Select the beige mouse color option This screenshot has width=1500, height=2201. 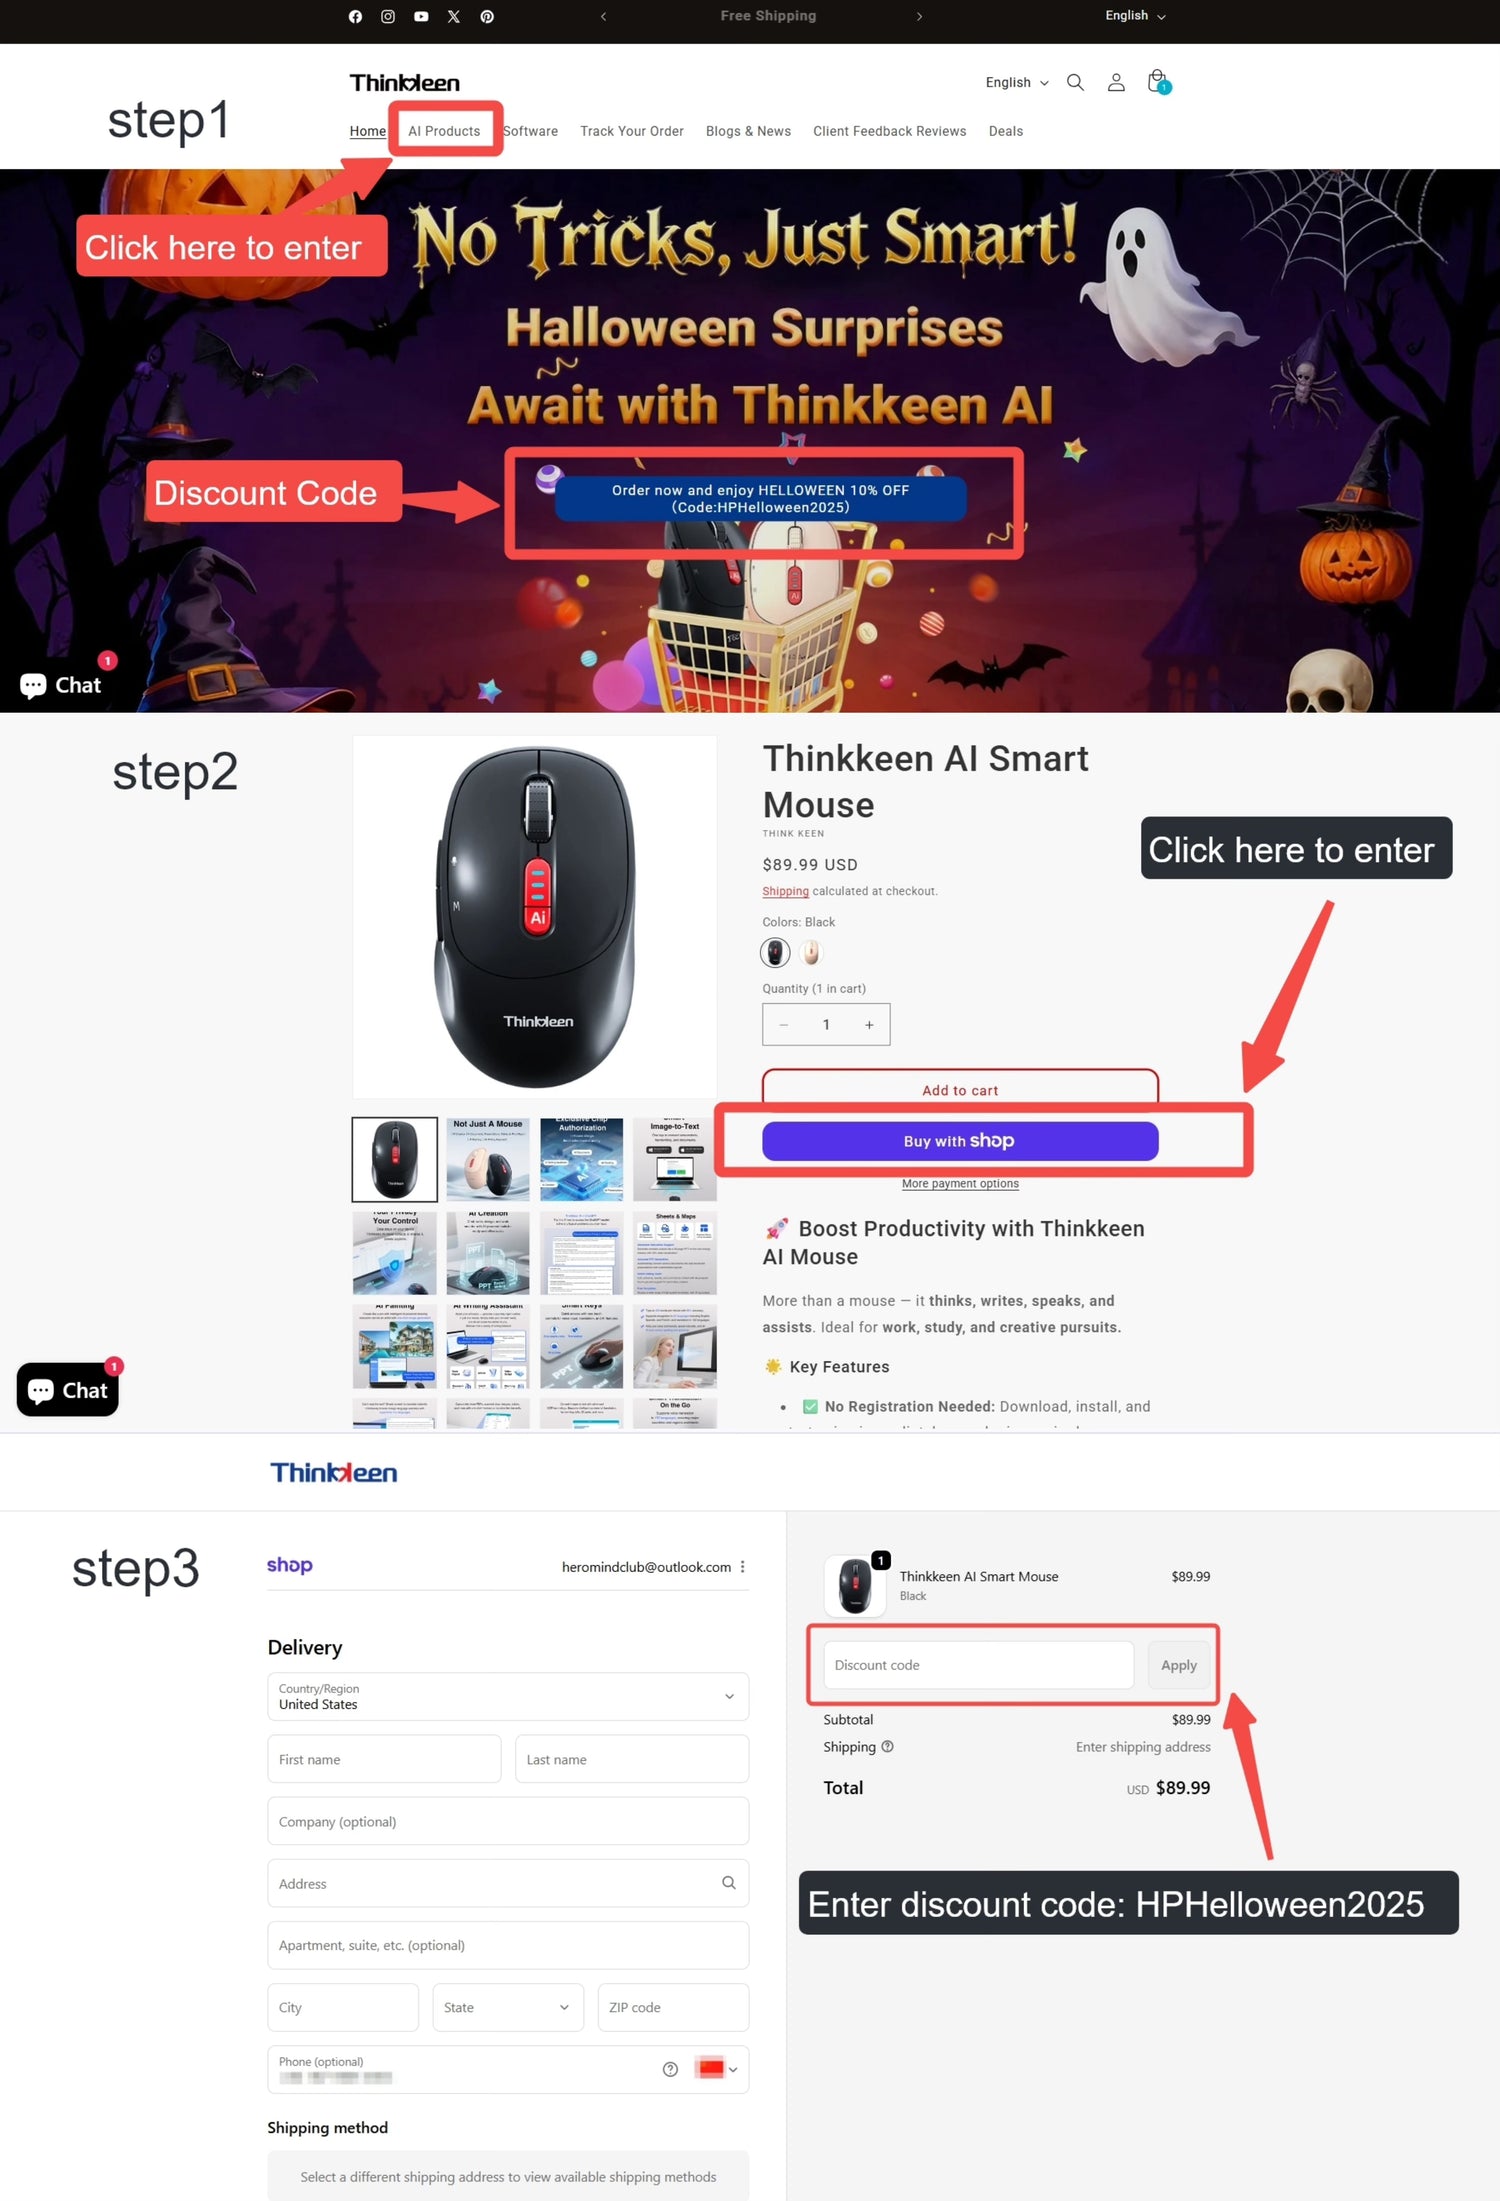point(811,952)
